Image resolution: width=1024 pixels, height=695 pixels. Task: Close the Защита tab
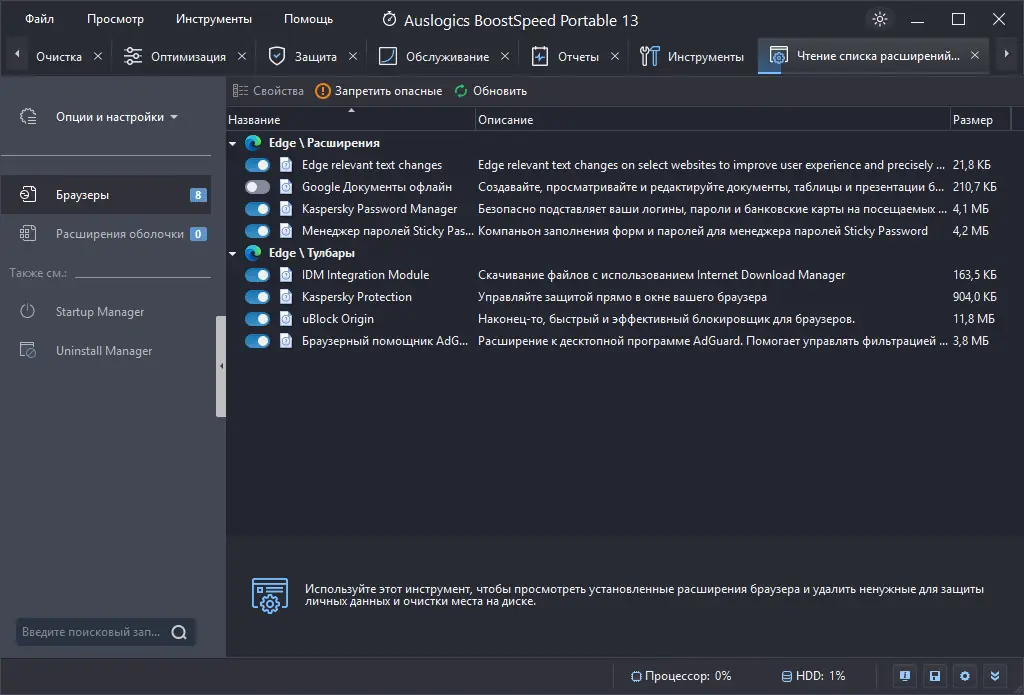tap(353, 56)
